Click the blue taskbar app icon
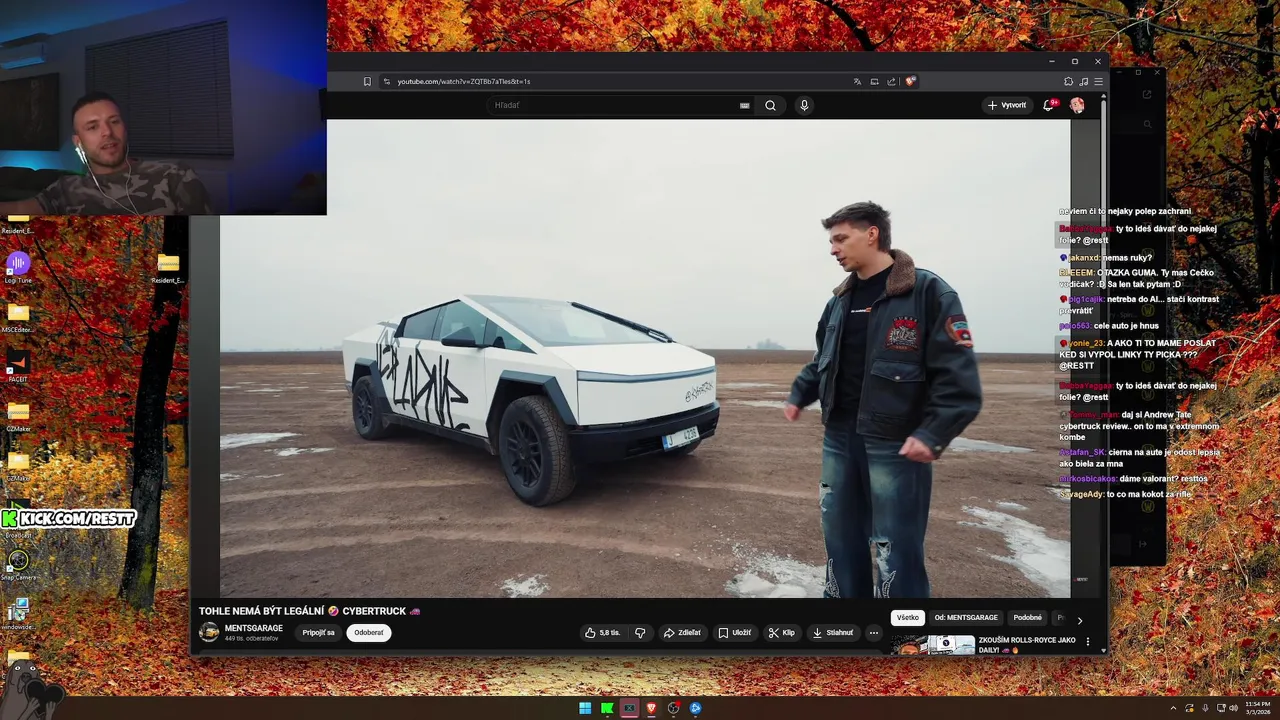Viewport: 1280px width, 720px height. 696,708
